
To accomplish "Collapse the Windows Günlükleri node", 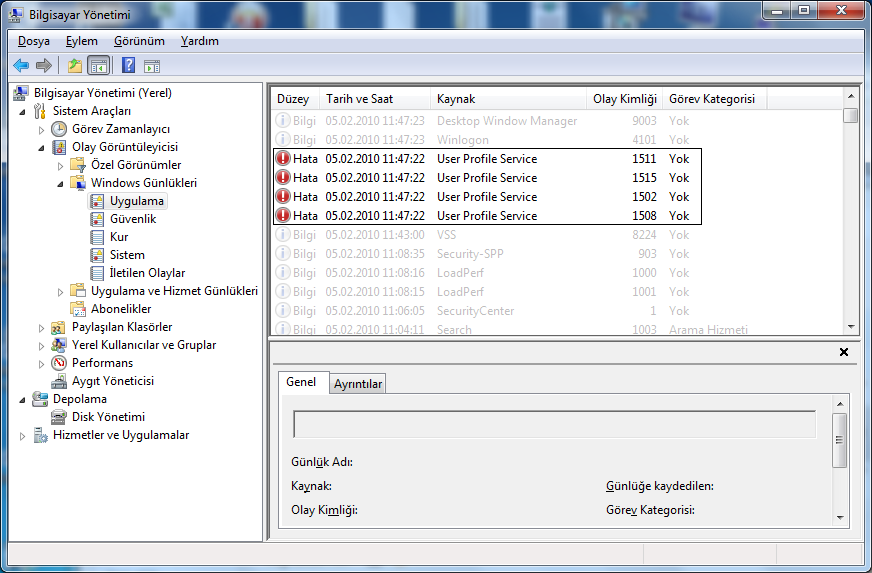I will [x=61, y=184].
